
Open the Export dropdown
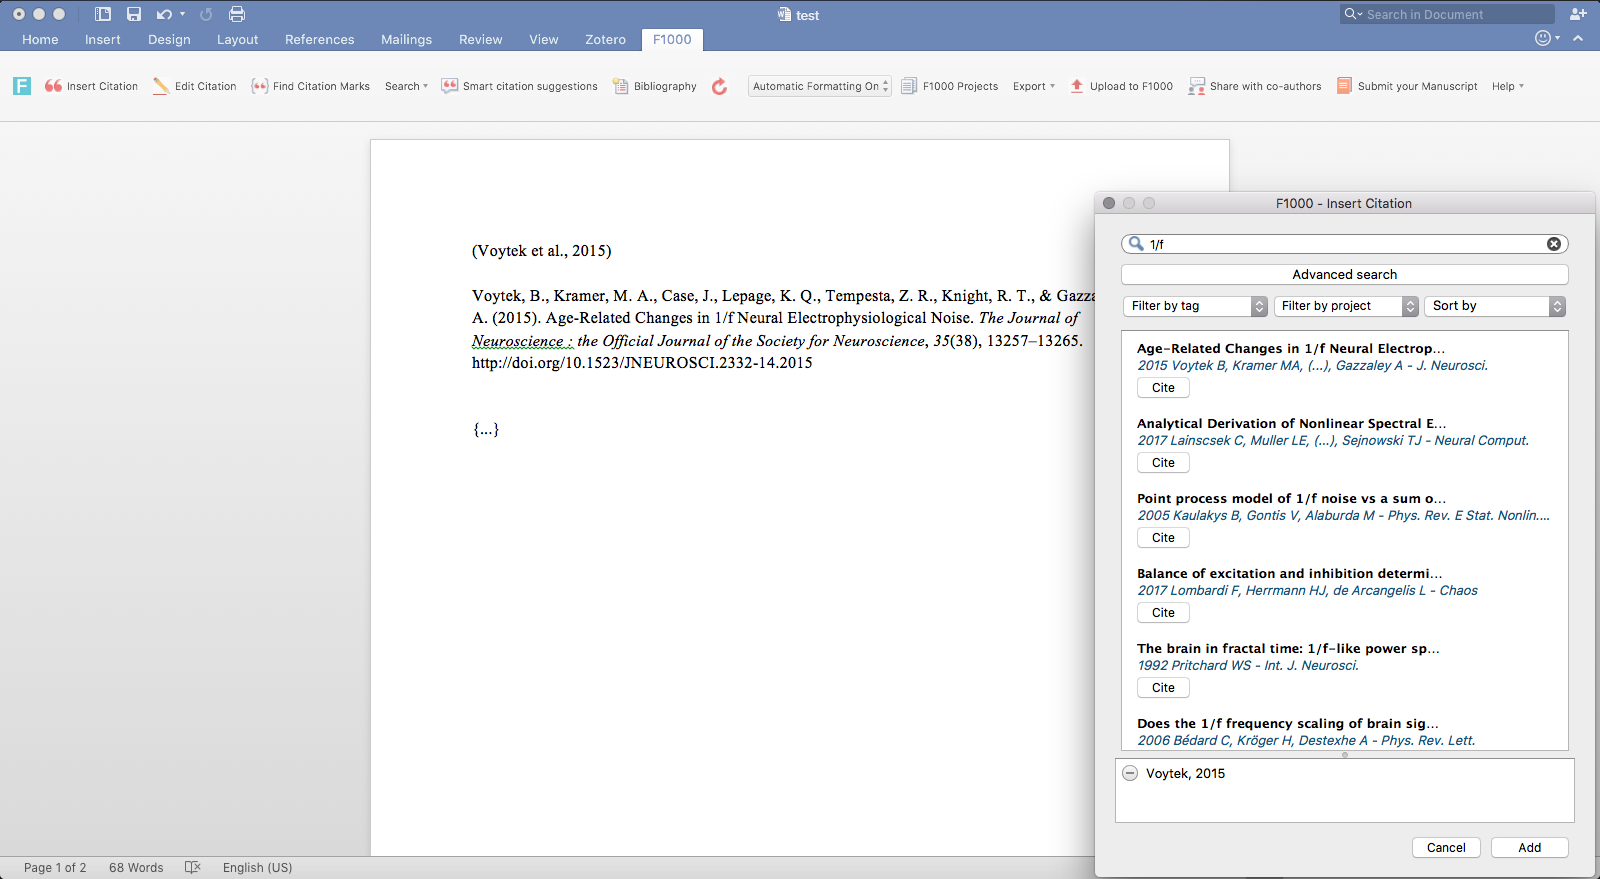pyautogui.click(x=1034, y=86)
